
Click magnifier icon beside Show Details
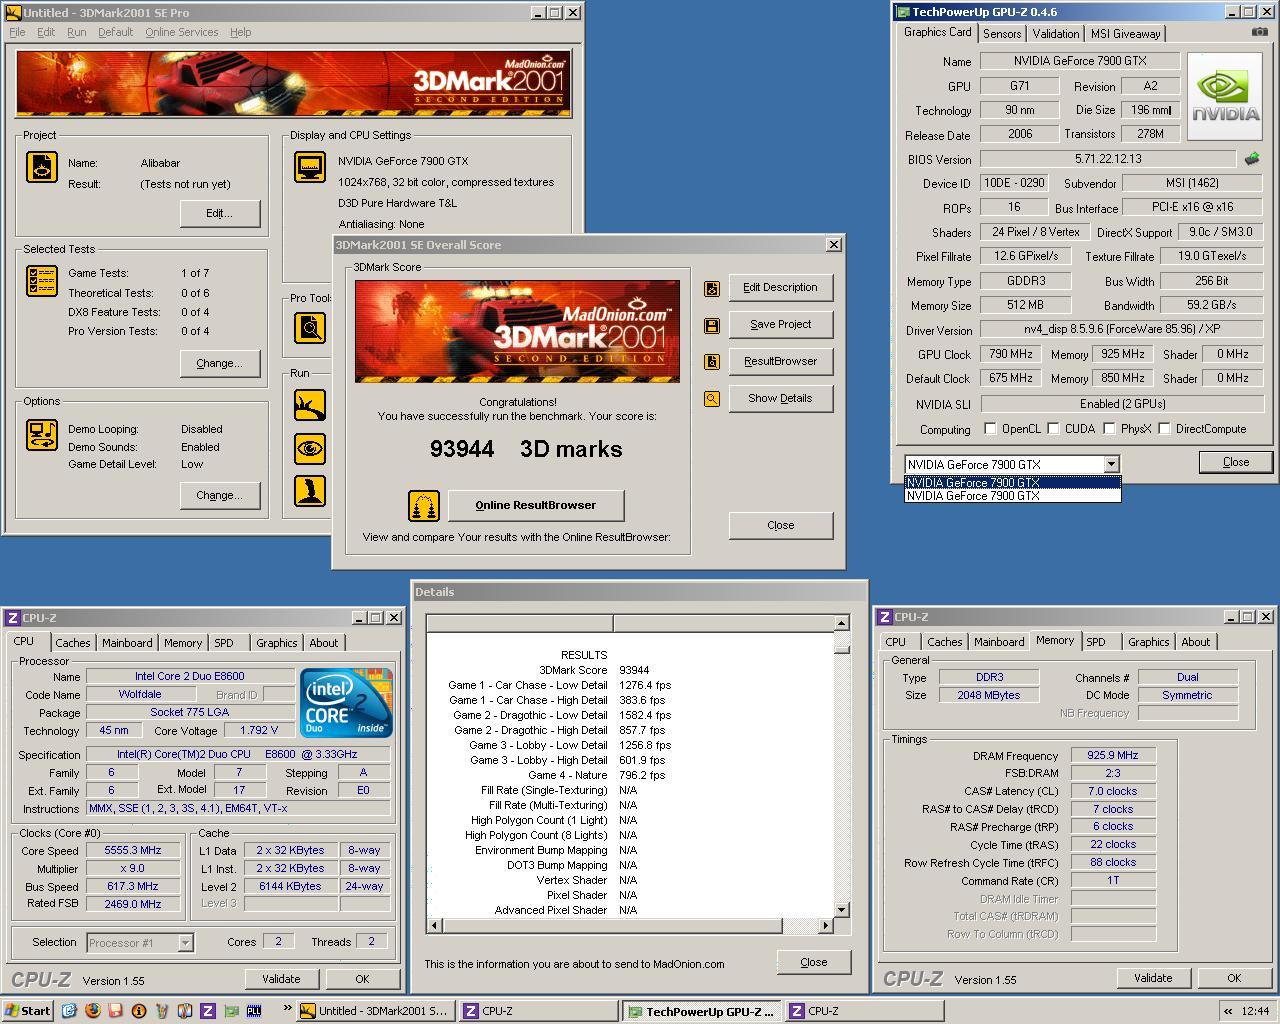coord(712,399)
